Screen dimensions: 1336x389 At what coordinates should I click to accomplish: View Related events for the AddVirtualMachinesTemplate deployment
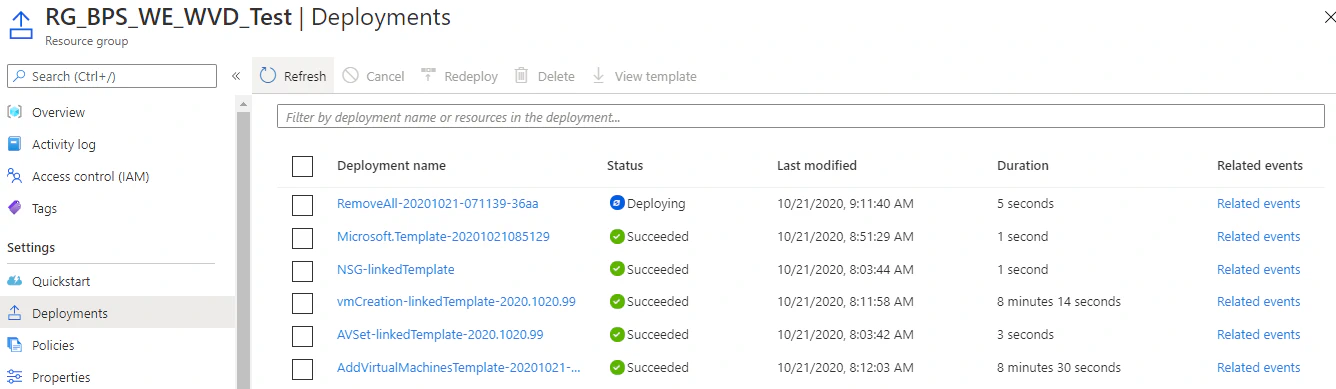click(x=1258, y=367)
